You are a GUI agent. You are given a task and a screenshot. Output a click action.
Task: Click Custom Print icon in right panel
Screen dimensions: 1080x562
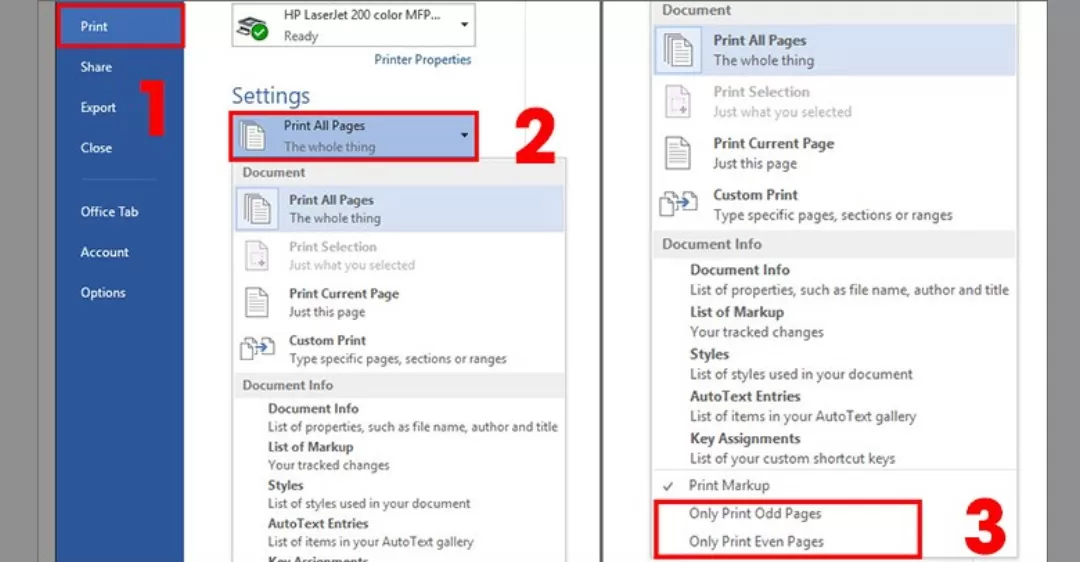[x=678, y=205]
